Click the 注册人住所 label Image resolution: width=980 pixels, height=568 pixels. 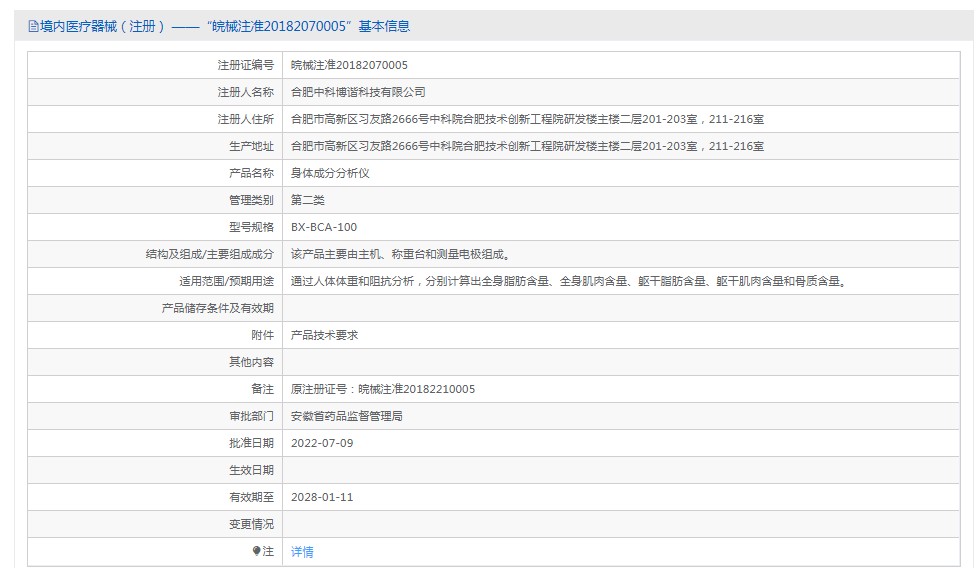pyautogui.click(x=246, y=119)
